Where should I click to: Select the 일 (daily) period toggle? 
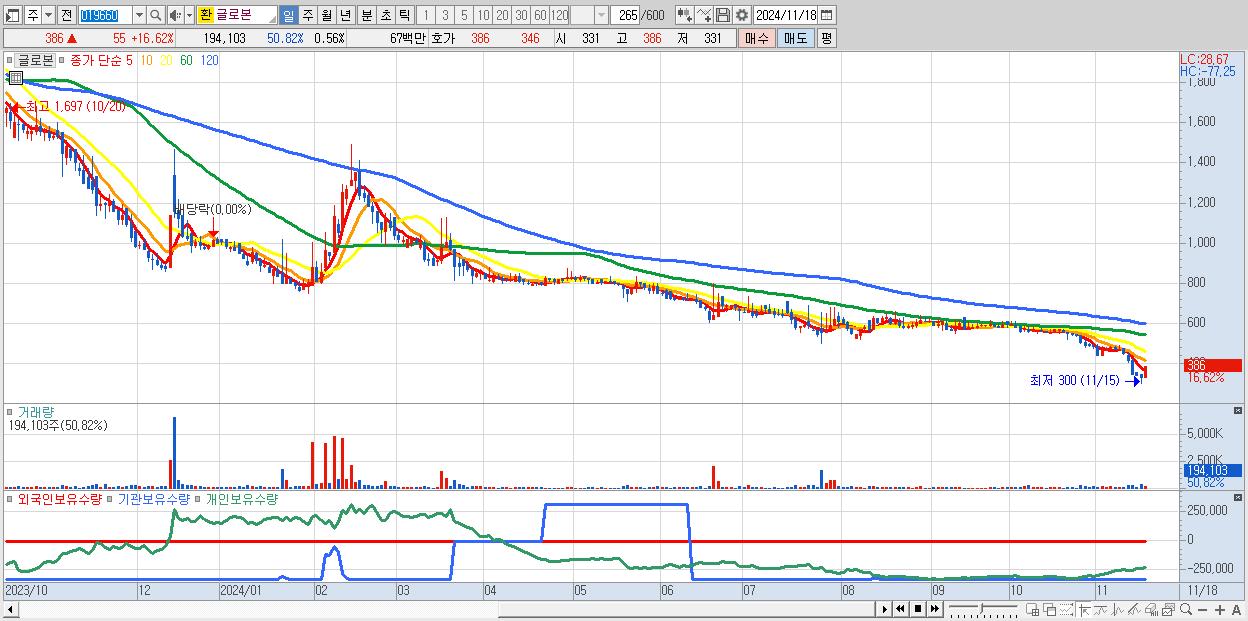click(x=288, y=15)
